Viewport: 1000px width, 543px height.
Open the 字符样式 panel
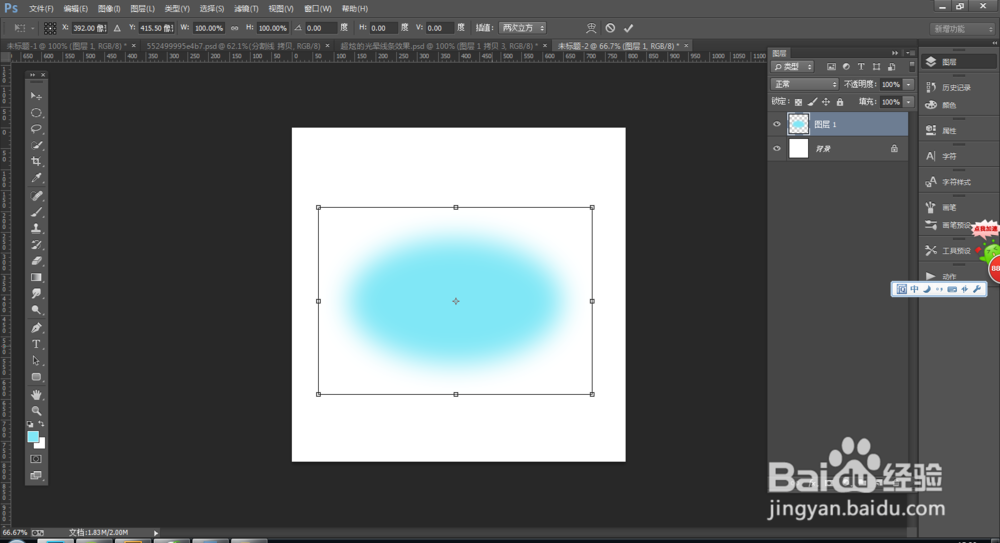(956, 182)
